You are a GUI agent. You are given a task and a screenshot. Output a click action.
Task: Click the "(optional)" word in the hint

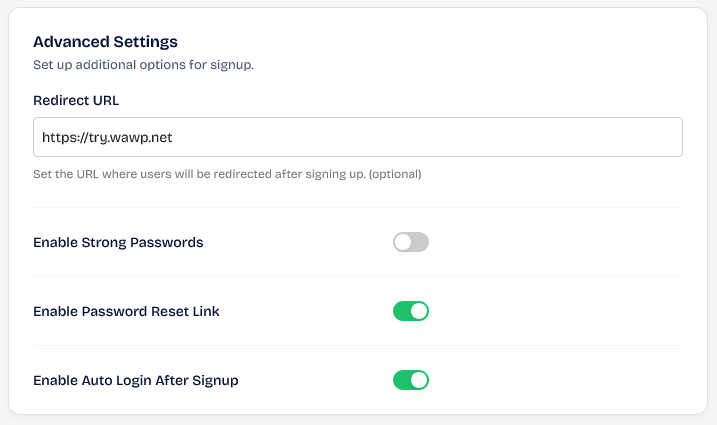395,174
